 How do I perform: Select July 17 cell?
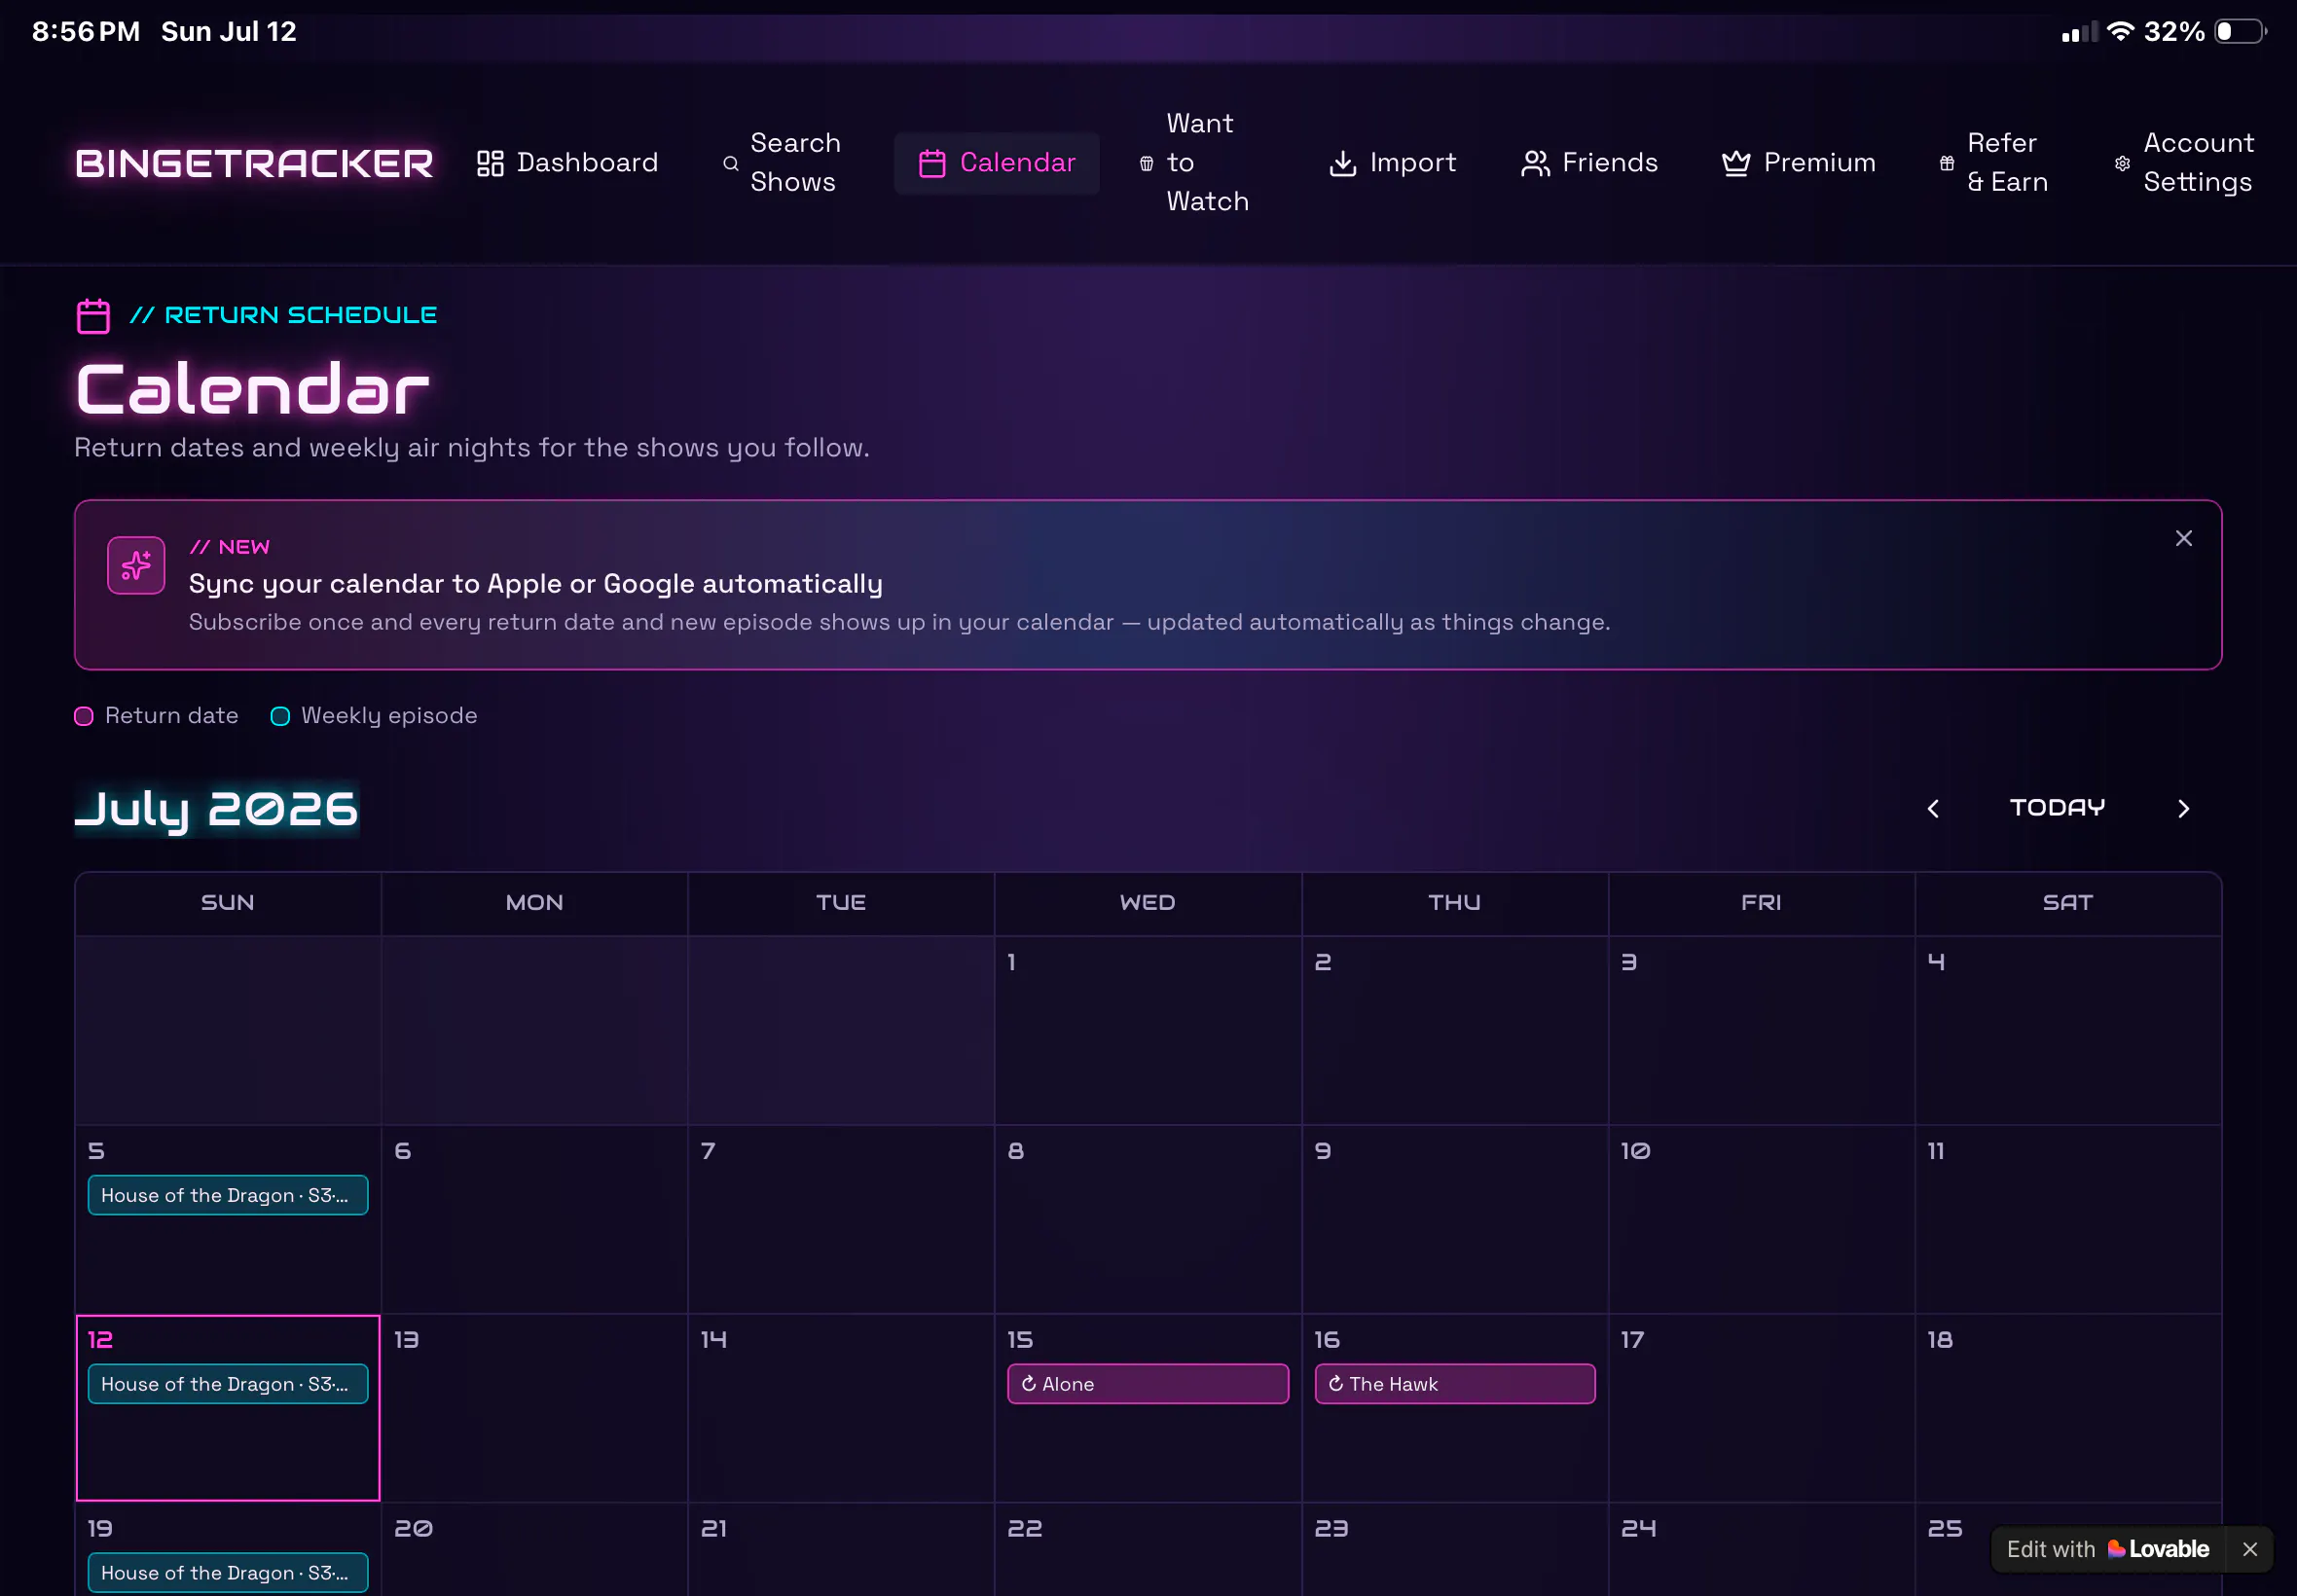point(1762,1408)
